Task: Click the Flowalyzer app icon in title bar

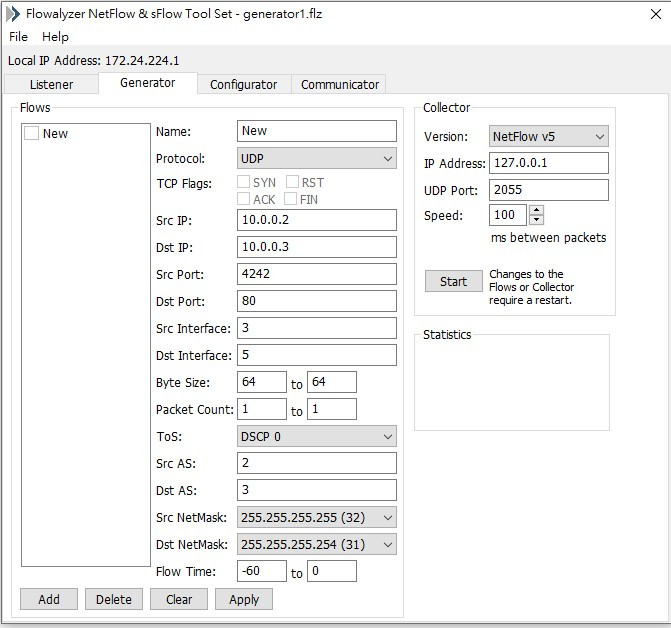Action: tap(13, 14)
